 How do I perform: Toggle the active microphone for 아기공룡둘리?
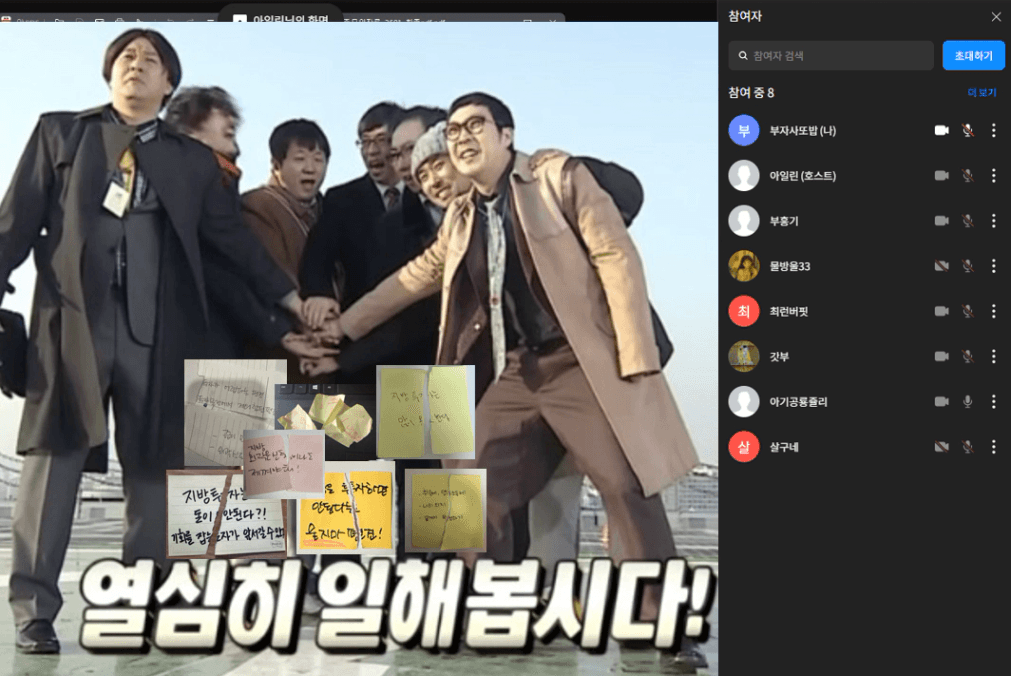click(x=968, y=401)
